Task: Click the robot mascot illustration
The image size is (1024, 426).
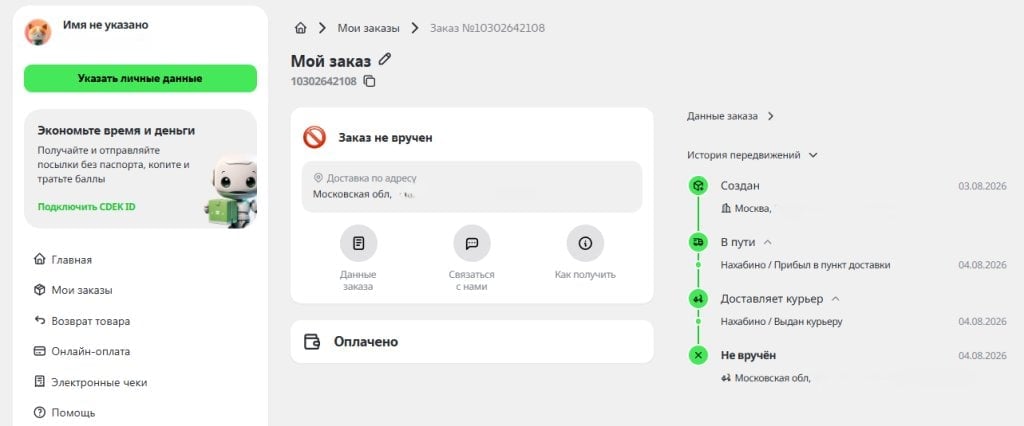Action: coord(230,191)
